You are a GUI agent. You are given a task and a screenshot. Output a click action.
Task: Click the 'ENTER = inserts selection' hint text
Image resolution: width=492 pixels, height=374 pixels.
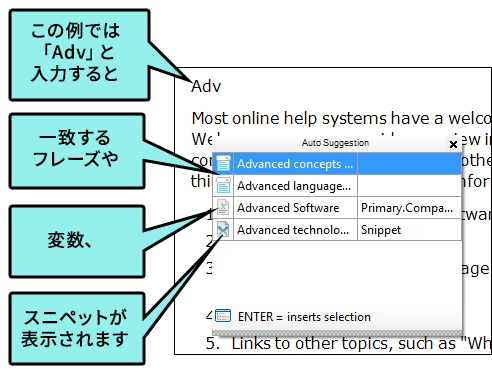click(x=304, y=317)
